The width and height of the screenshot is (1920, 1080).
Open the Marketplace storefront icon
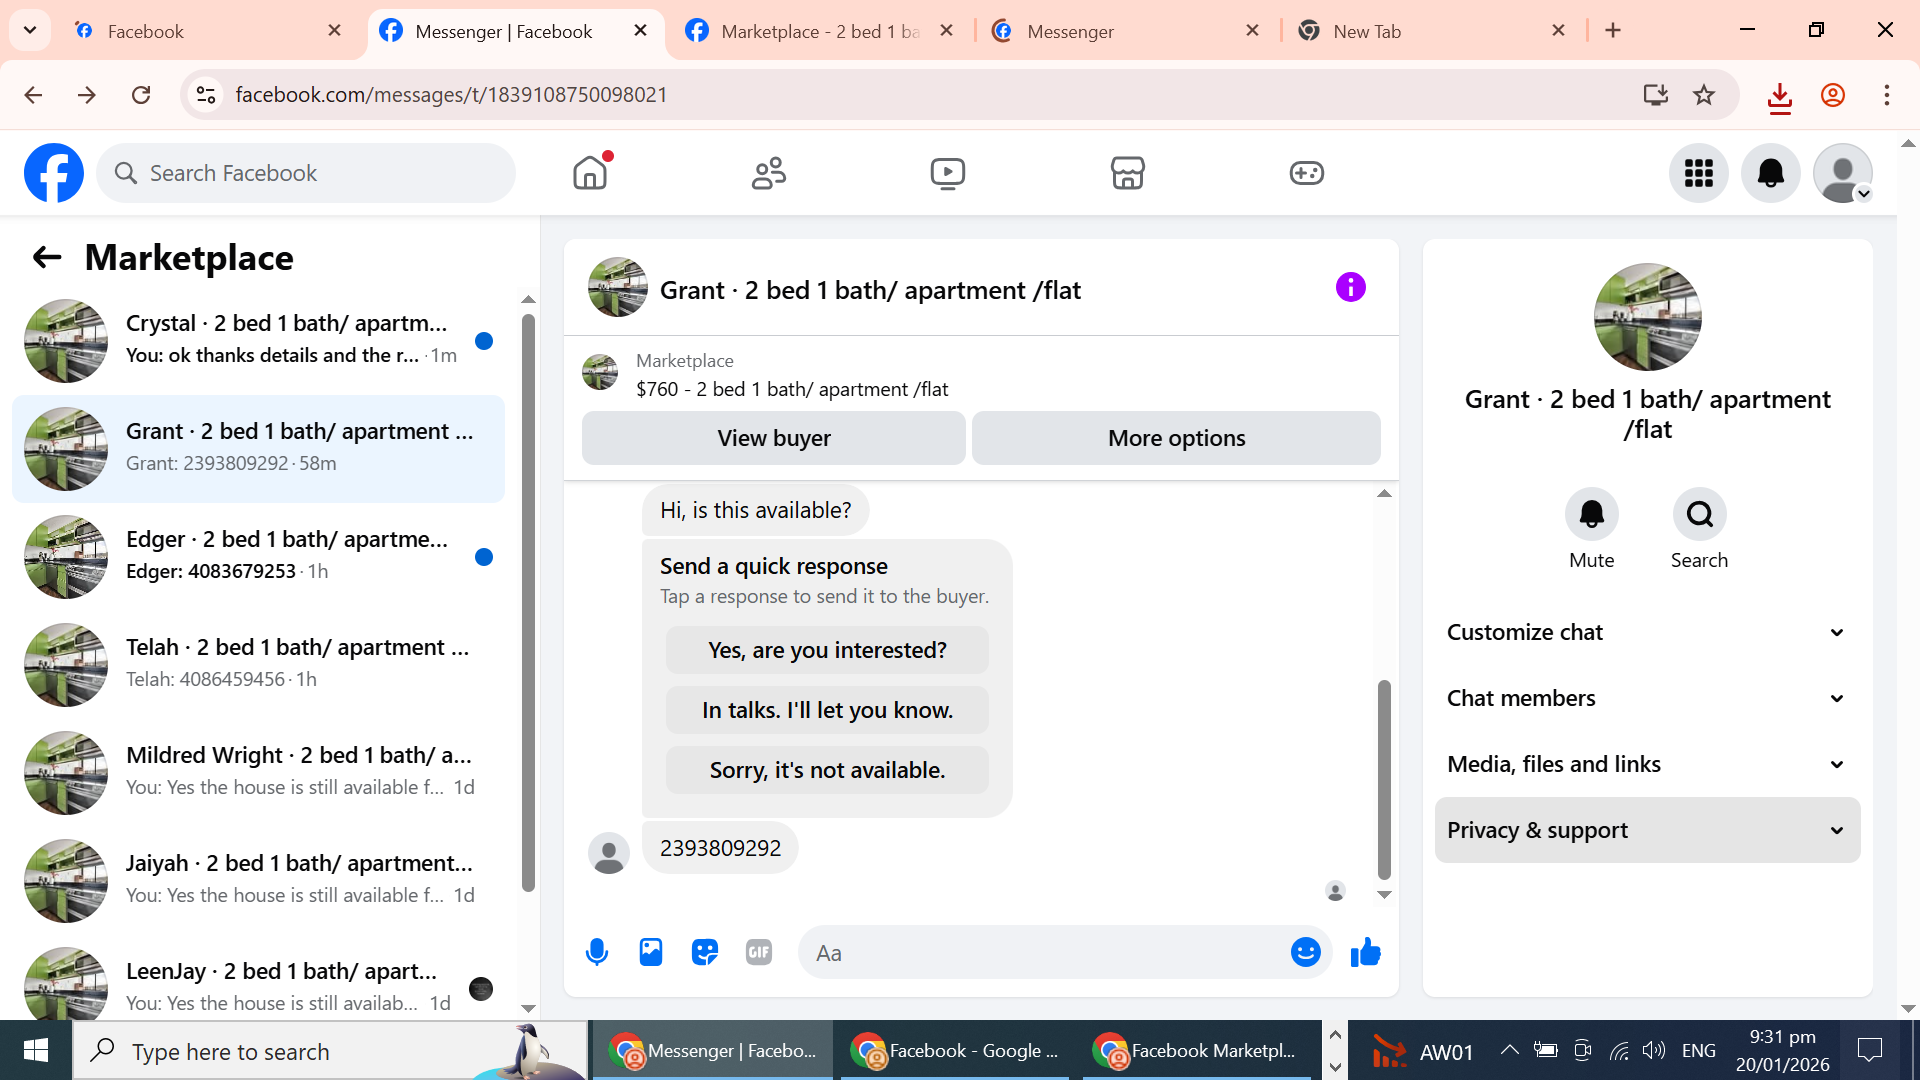pos(1127,173)
